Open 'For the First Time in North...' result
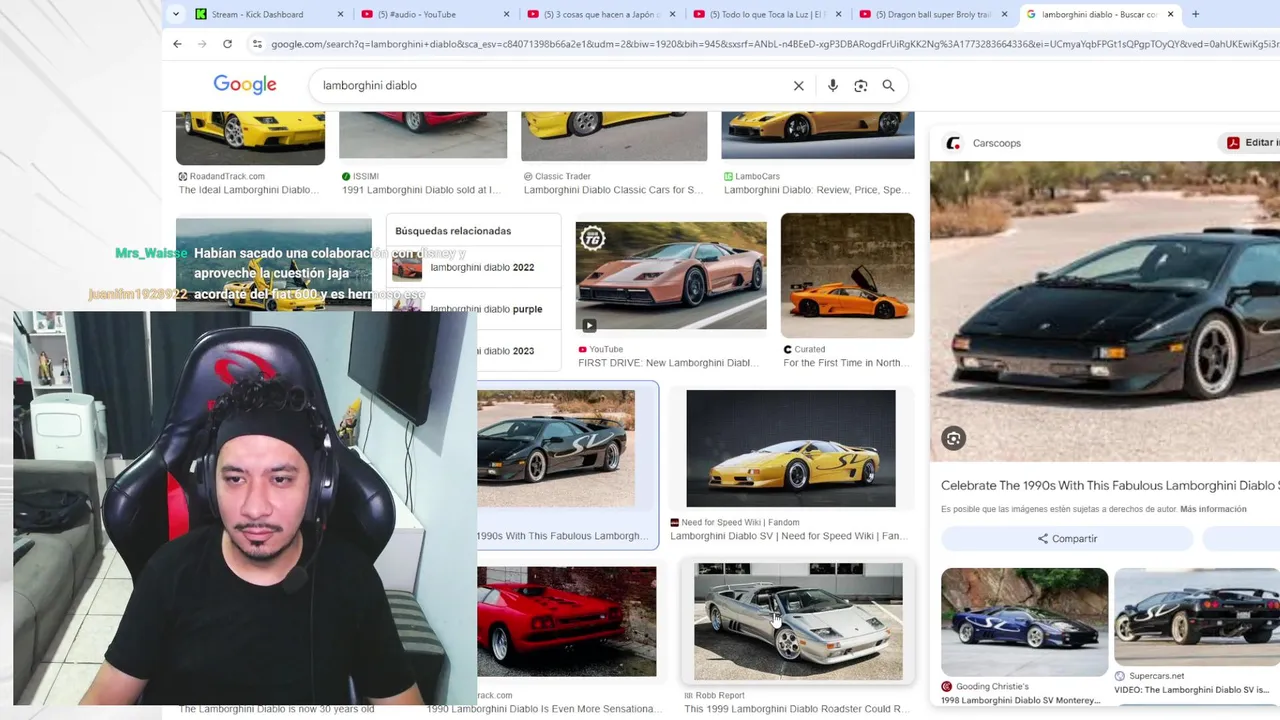The height and width of the screenshot is (720, 1280). click(x=844, y=363)
